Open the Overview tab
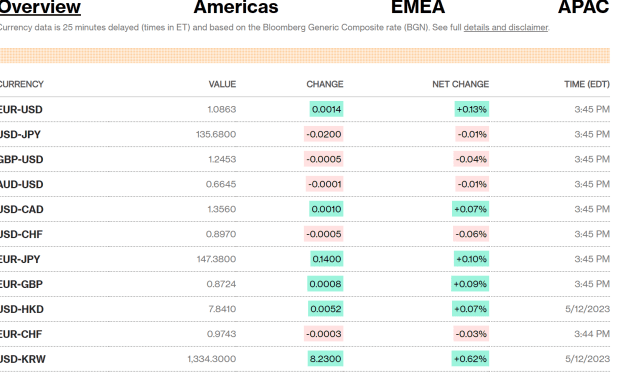This screenshot has width=625, height=374. coord(40,7)
